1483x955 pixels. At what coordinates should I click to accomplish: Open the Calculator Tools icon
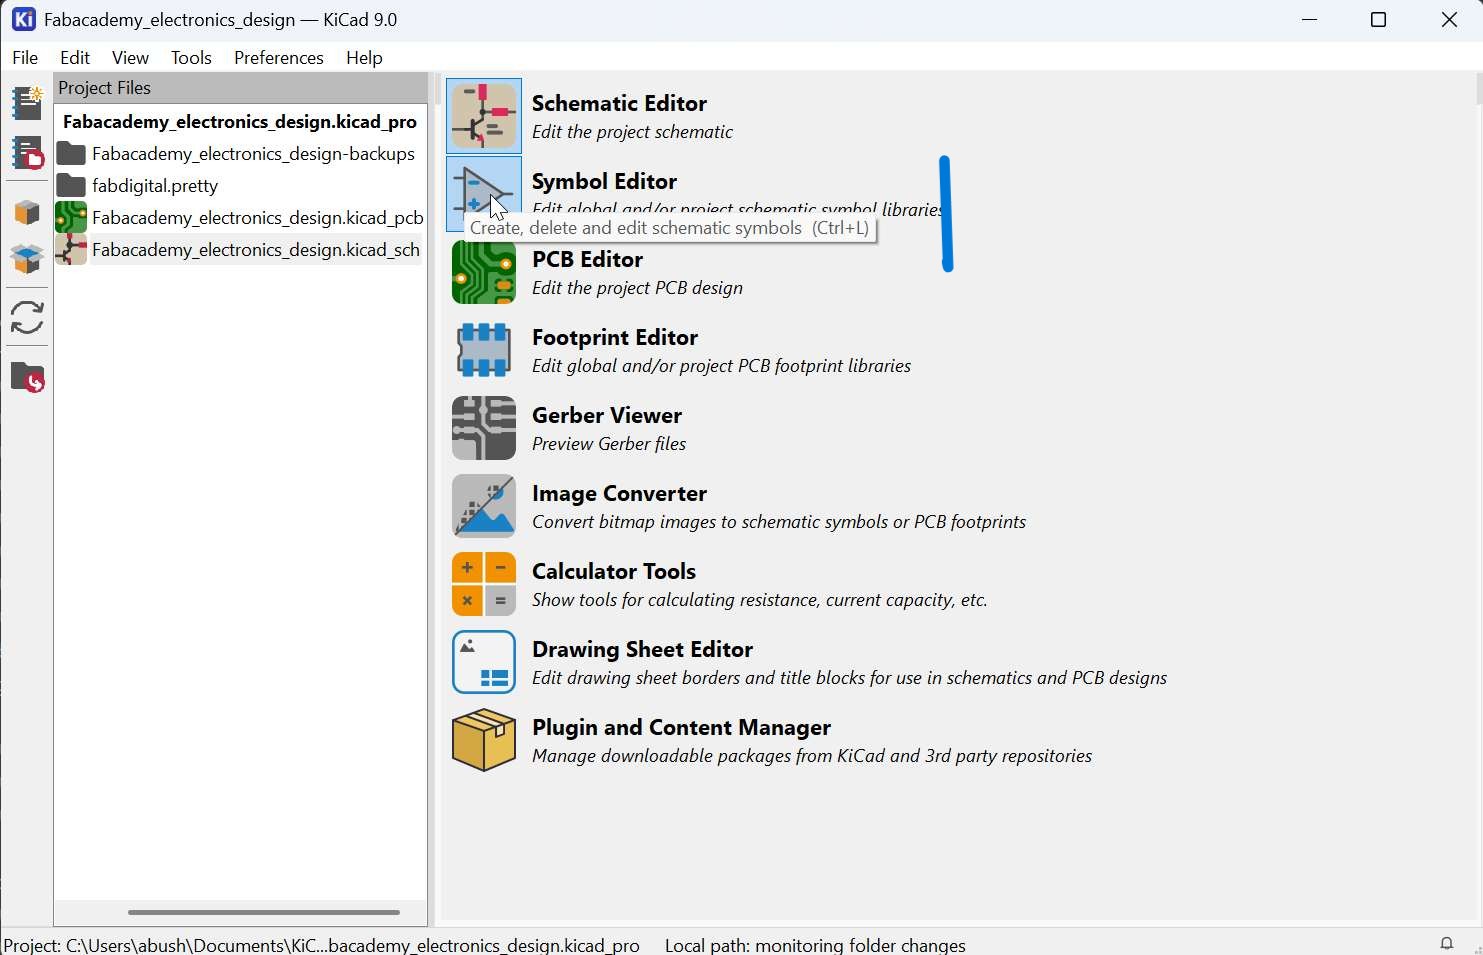[x=484, y=584]
